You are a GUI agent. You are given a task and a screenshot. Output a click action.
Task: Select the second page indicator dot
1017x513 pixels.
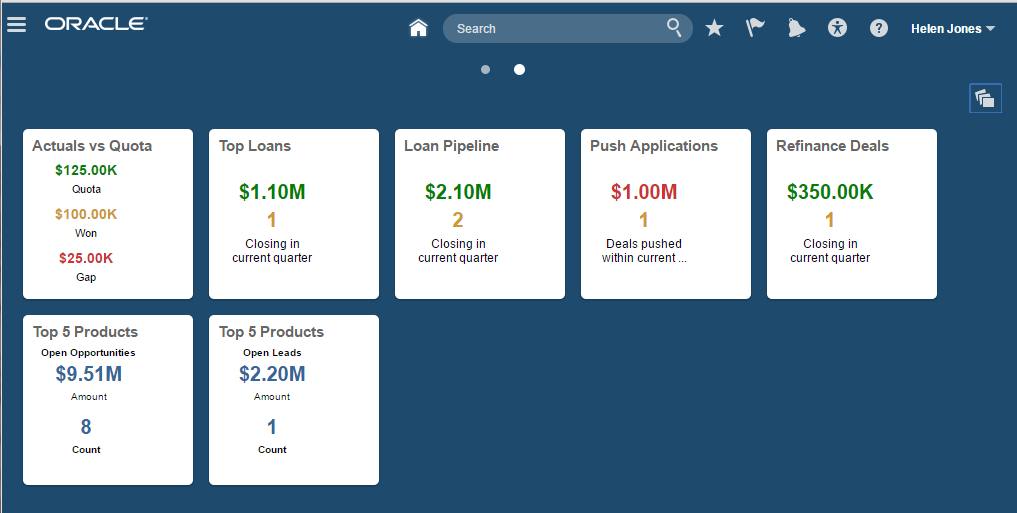[519, 70]
